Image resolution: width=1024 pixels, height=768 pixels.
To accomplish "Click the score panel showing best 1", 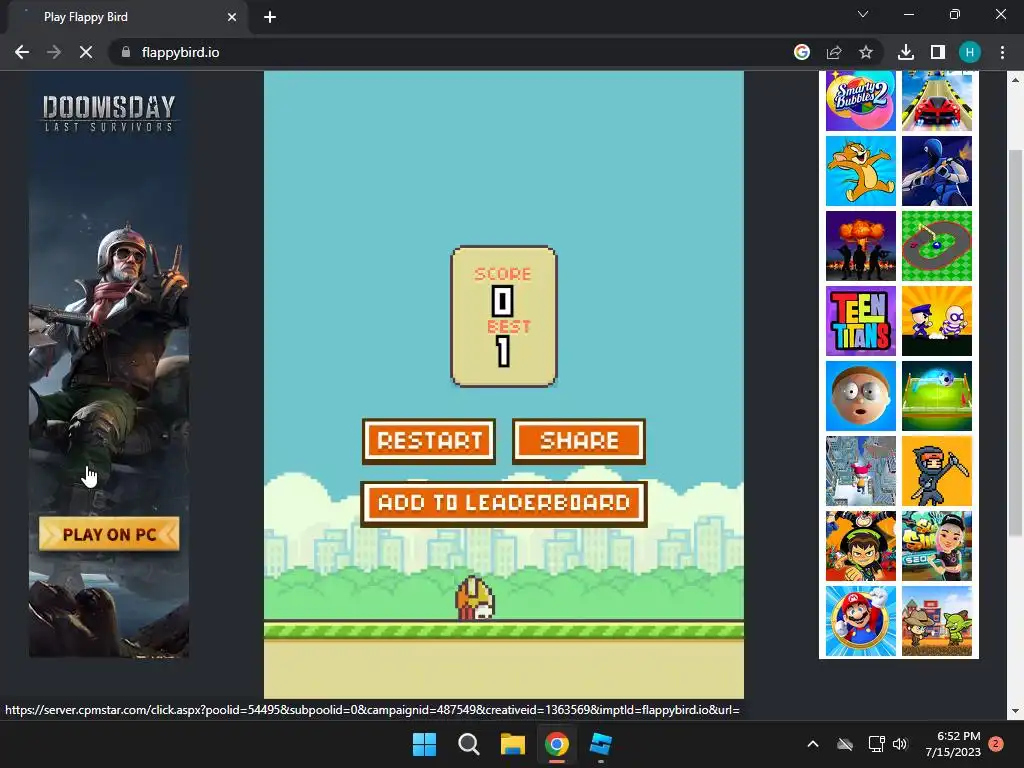I will click(504, 317).
